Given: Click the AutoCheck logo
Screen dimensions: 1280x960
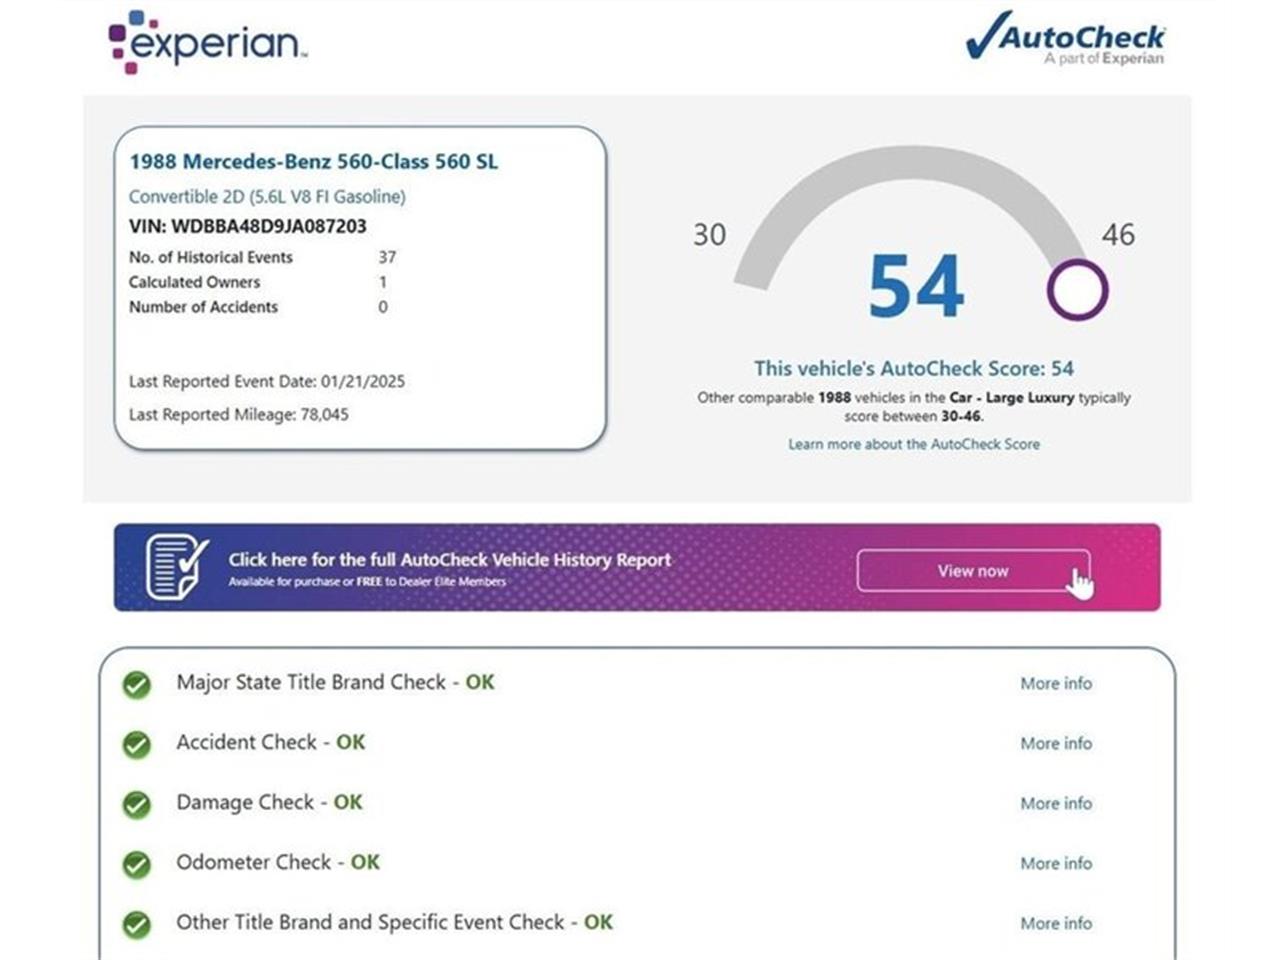Looking at the screenshot, I should click(1066, 40).
